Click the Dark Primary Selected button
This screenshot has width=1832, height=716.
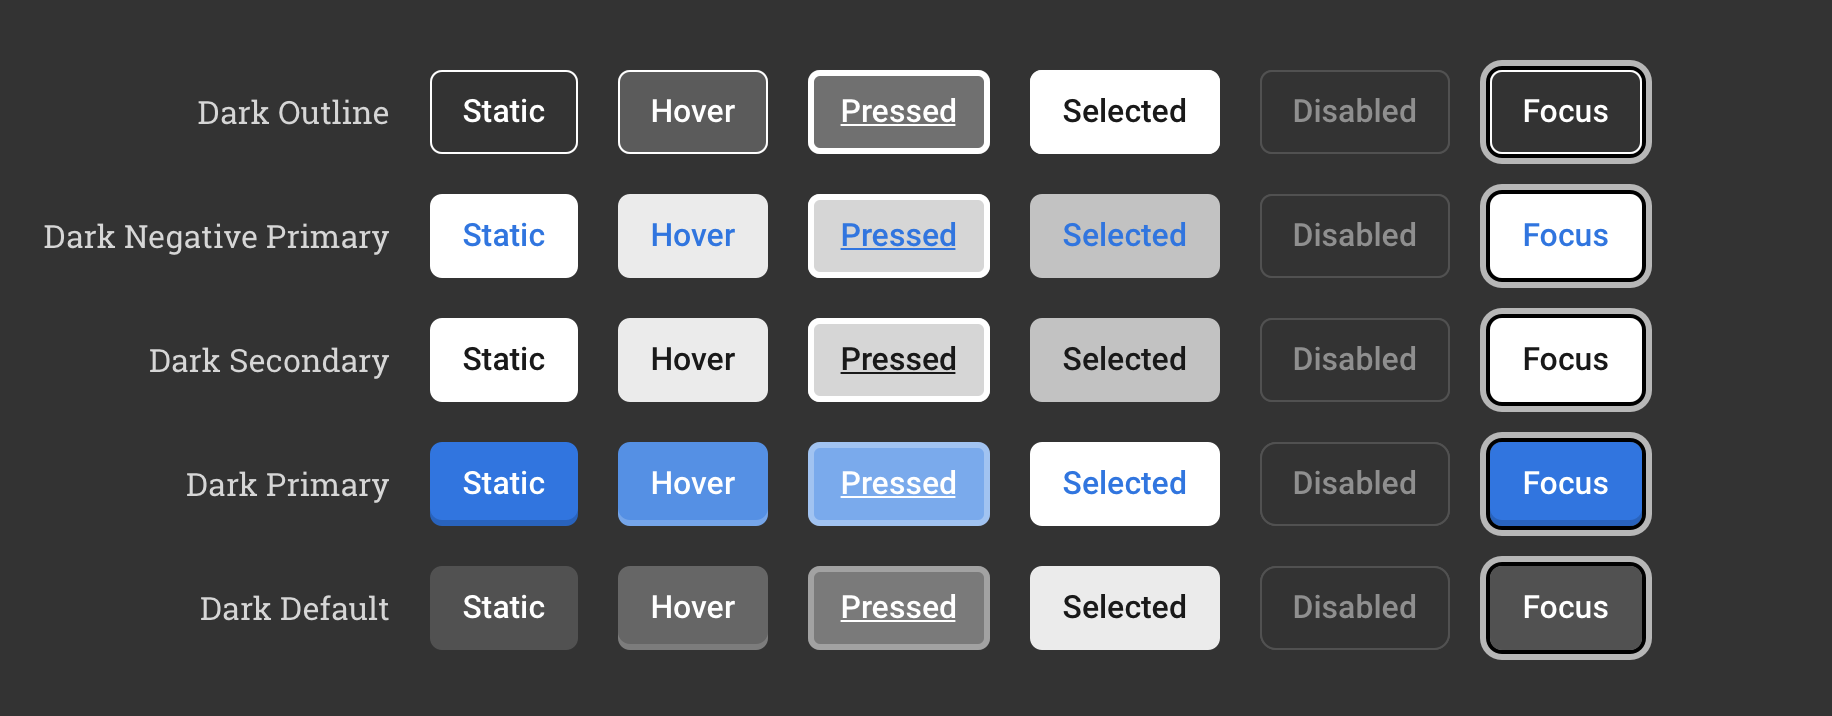pyautogui.click(x=1124, y=484)
